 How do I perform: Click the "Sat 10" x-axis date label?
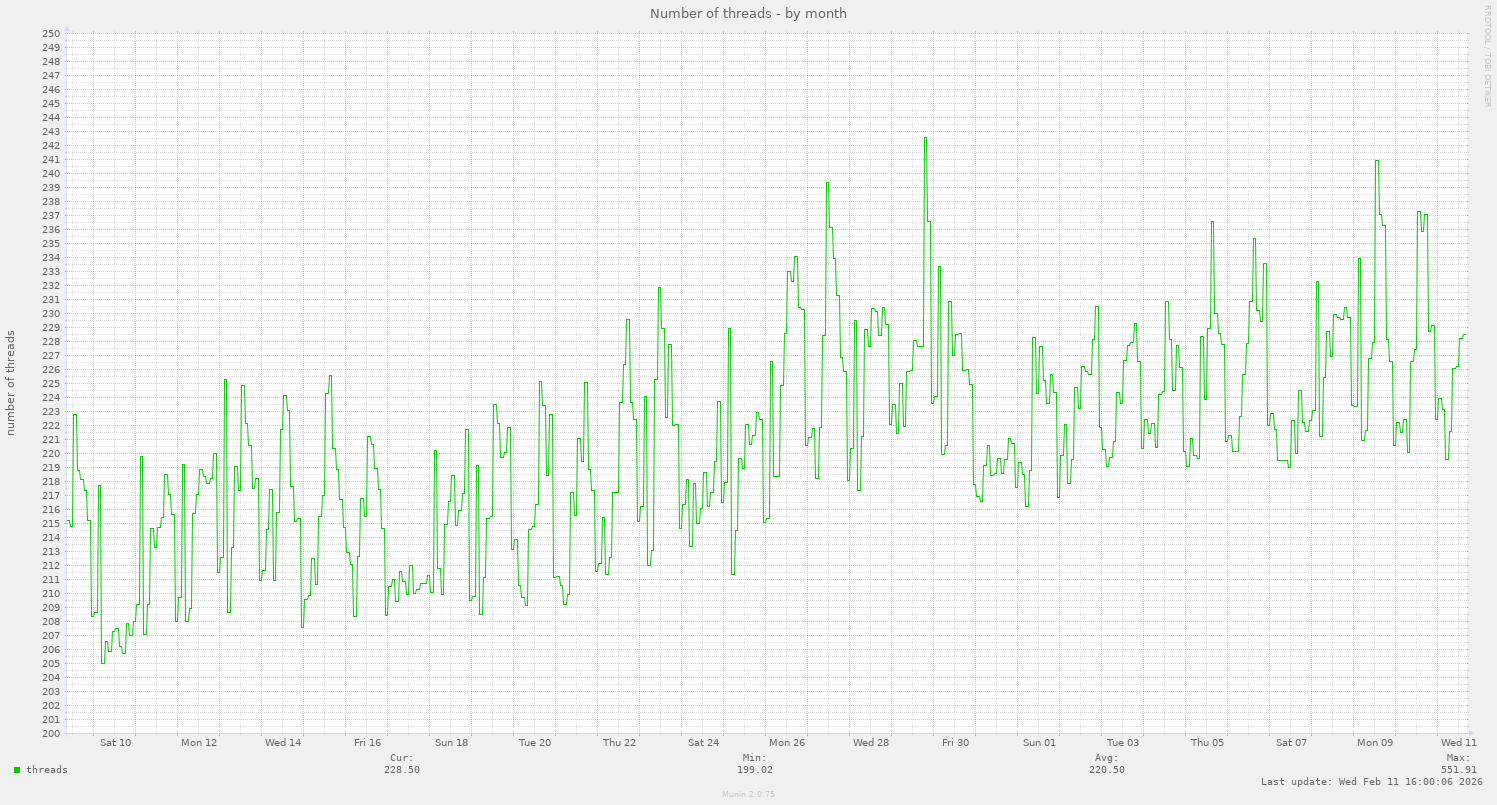pyautogui.click(x=116, y=743)
